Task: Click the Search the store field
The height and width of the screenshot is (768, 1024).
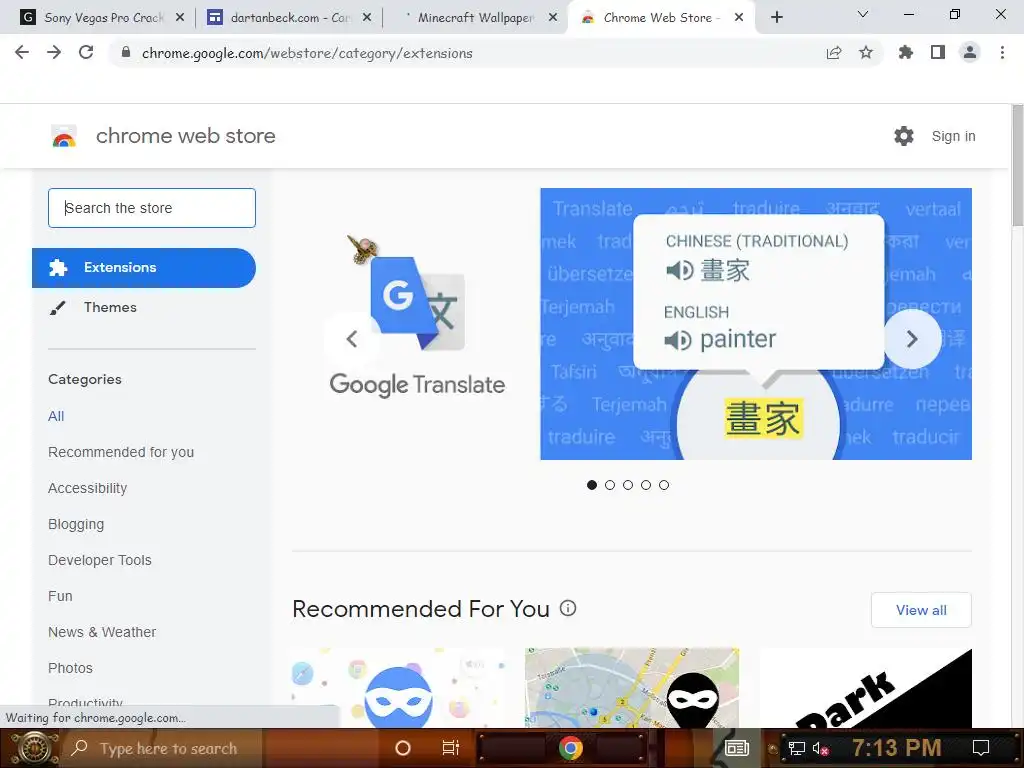Action: click(152, 208)
